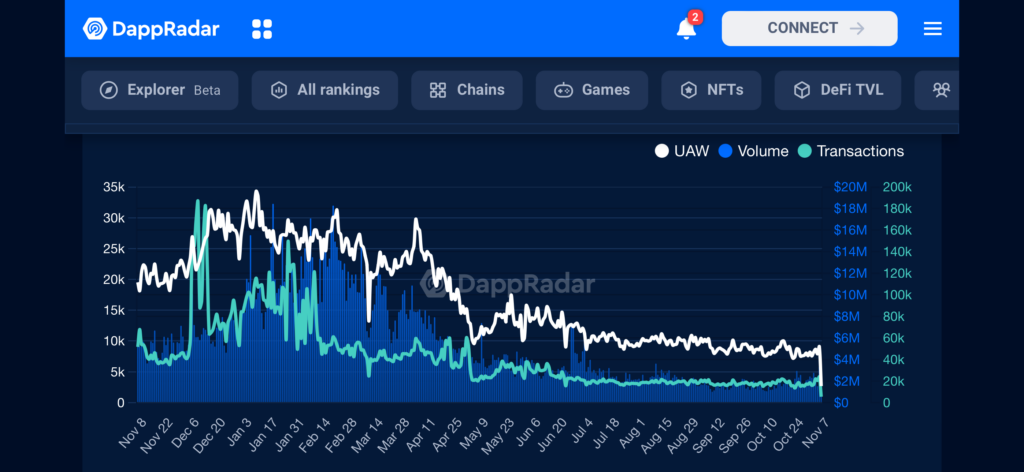1024x472 pixels.
Task: Open the four-square apps grid icon
Action: 262,29
